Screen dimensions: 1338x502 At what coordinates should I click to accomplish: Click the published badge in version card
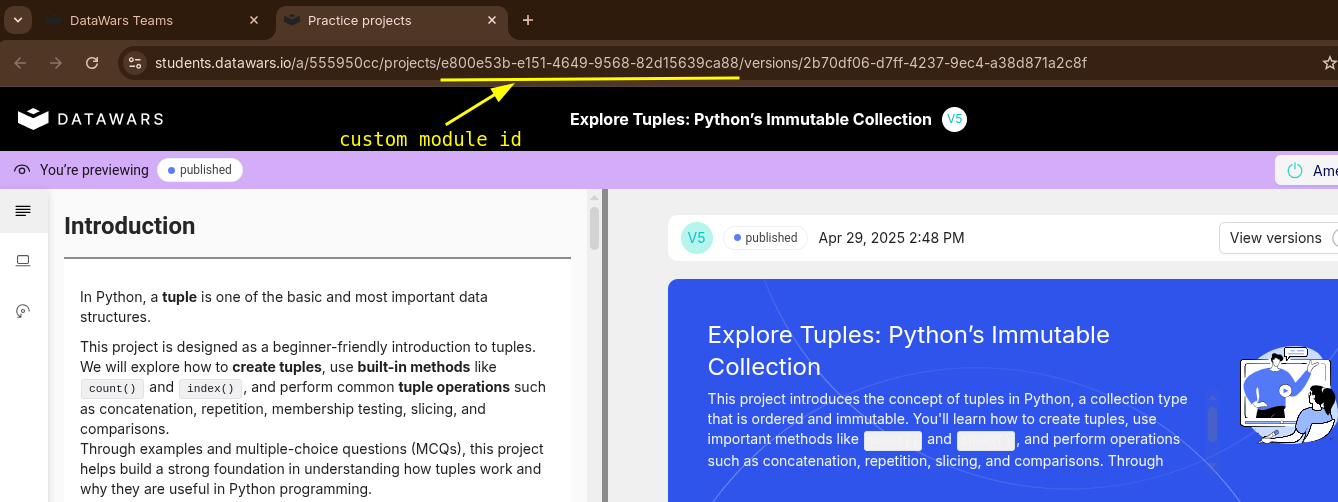(x=765, y=238)
